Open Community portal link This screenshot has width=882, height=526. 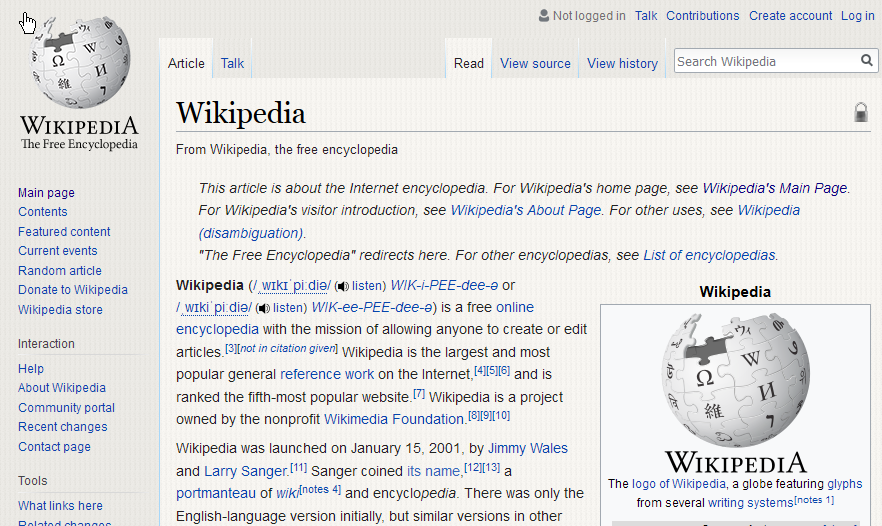coord(66,408)
